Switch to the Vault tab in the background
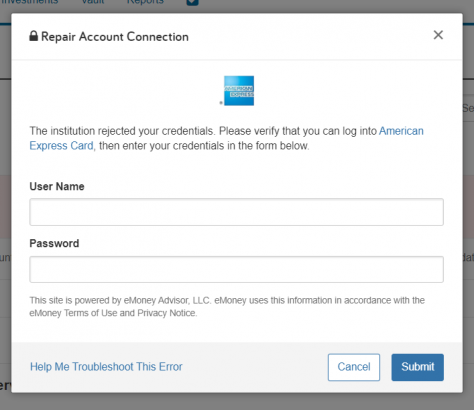The height and width of the screenshot is (410, 474). coord(93,2)
